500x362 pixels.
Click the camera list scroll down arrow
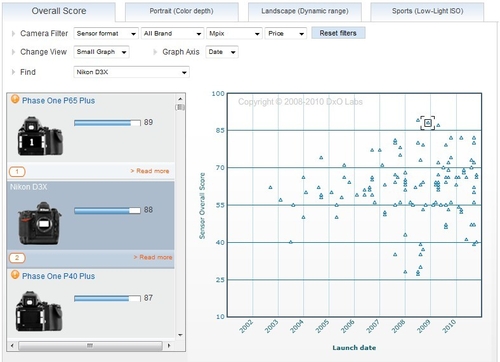click(x=180, y=335)
